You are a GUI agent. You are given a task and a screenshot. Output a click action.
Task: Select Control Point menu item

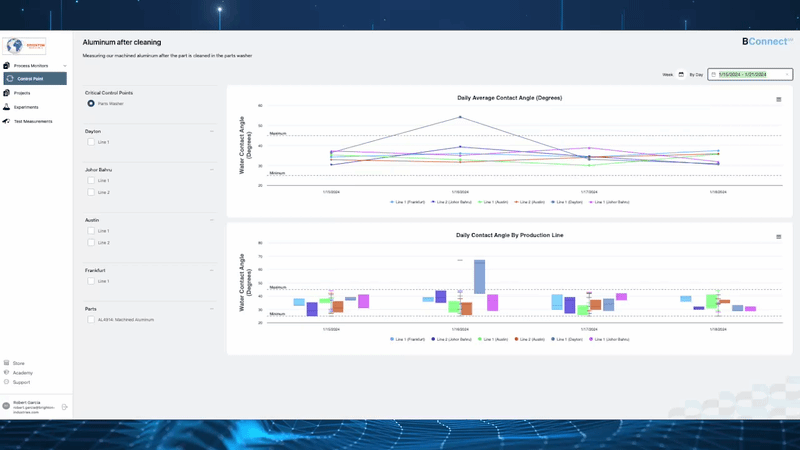[x=35, y=79]
